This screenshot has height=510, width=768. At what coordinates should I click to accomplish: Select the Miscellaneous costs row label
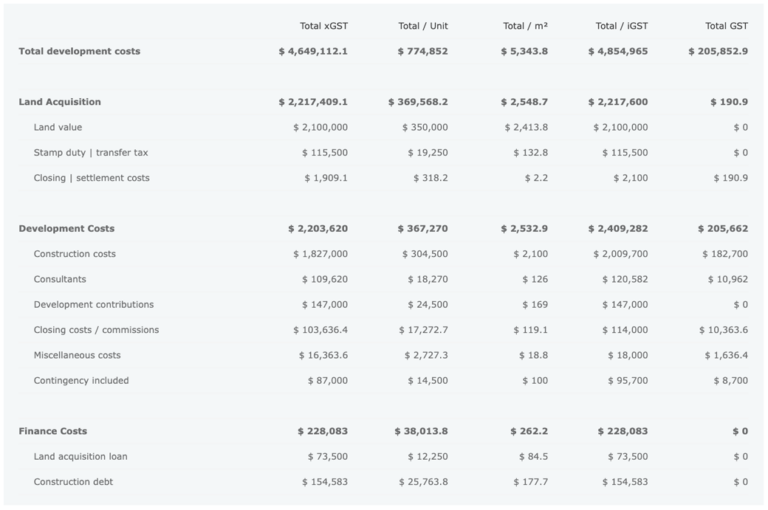click(x=77, y=355)
